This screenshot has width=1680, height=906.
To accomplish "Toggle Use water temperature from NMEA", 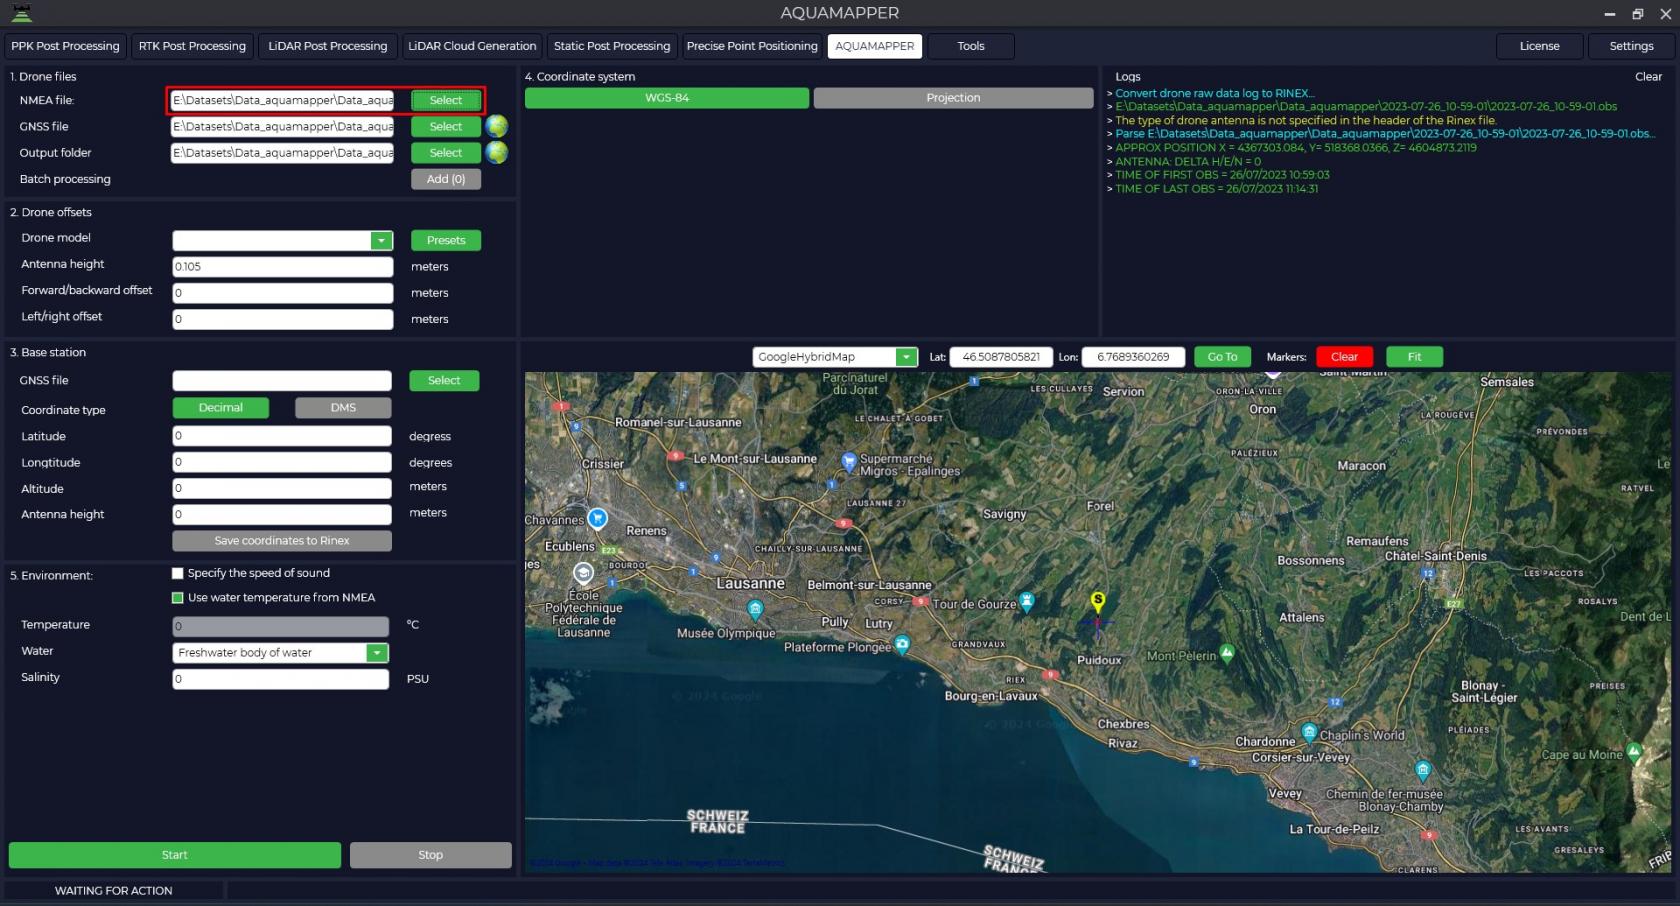I will (x=178, y=598).
